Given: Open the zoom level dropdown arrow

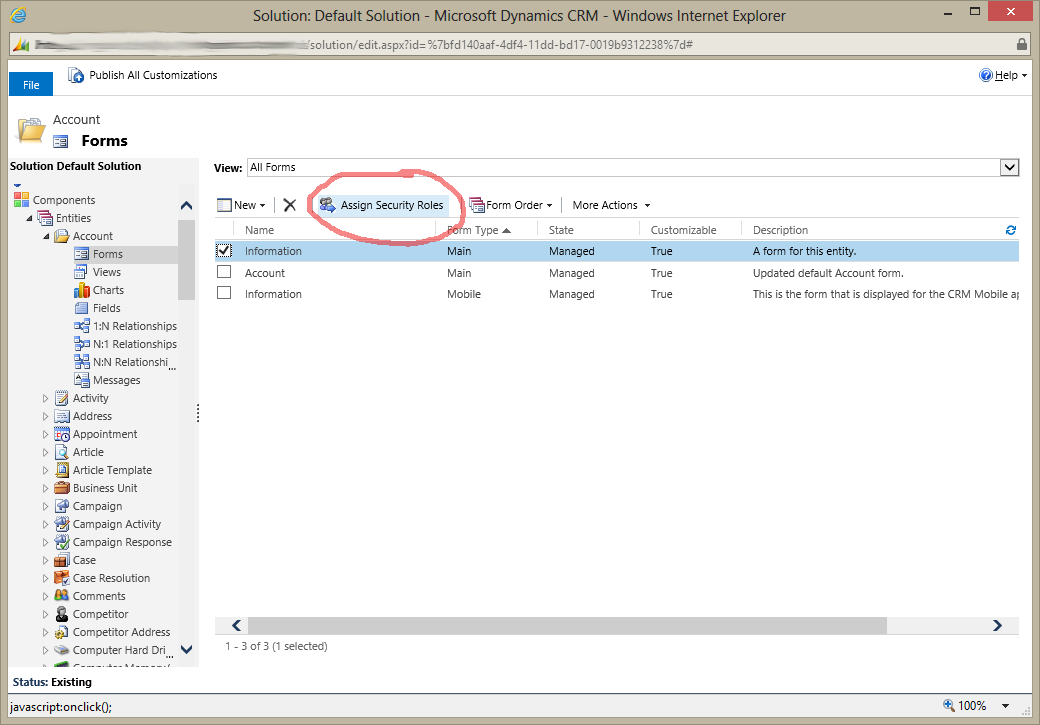Looking at the screenshot, I should [x=1006, y=706].
